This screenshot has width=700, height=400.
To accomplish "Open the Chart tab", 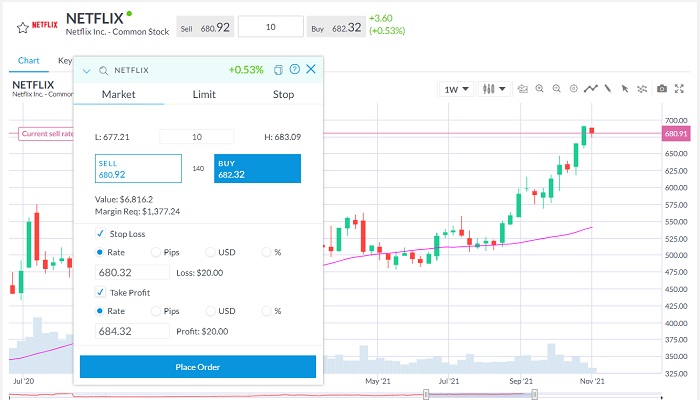I will (x=29, y=61).
